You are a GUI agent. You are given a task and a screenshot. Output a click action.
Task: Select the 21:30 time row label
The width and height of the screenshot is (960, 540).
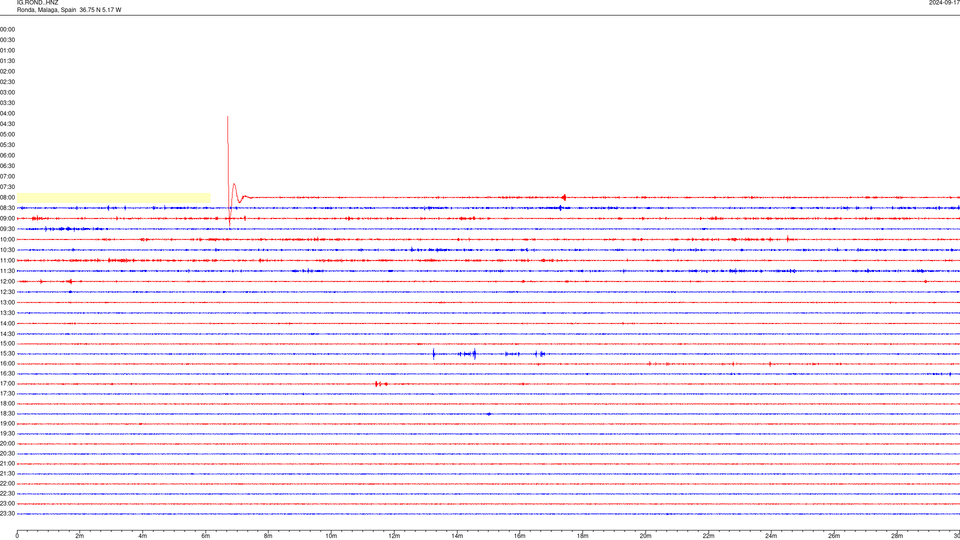click(x=7, y=474)
